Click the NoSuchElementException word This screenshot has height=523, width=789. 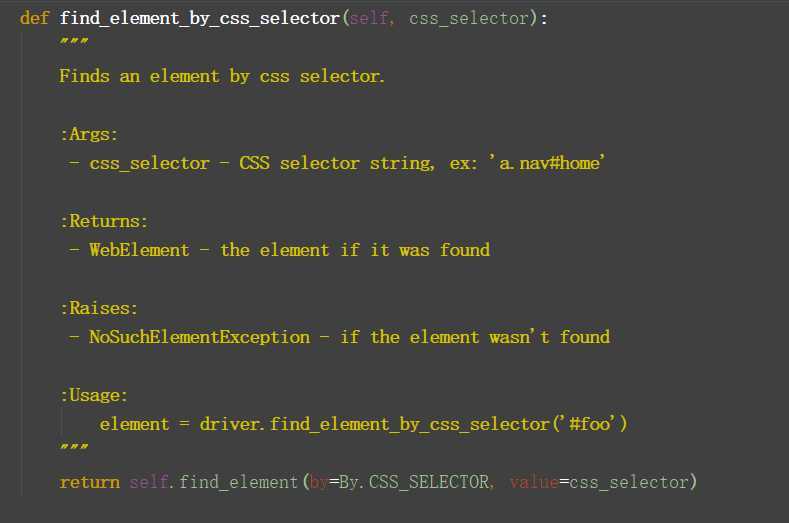(x=200, y=337)
